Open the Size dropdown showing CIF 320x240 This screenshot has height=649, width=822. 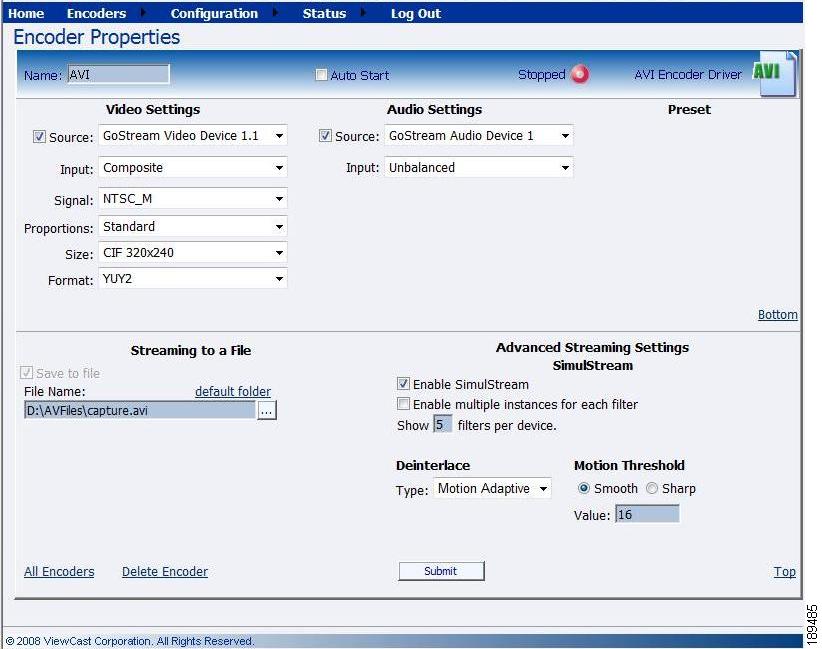point(193,253)
